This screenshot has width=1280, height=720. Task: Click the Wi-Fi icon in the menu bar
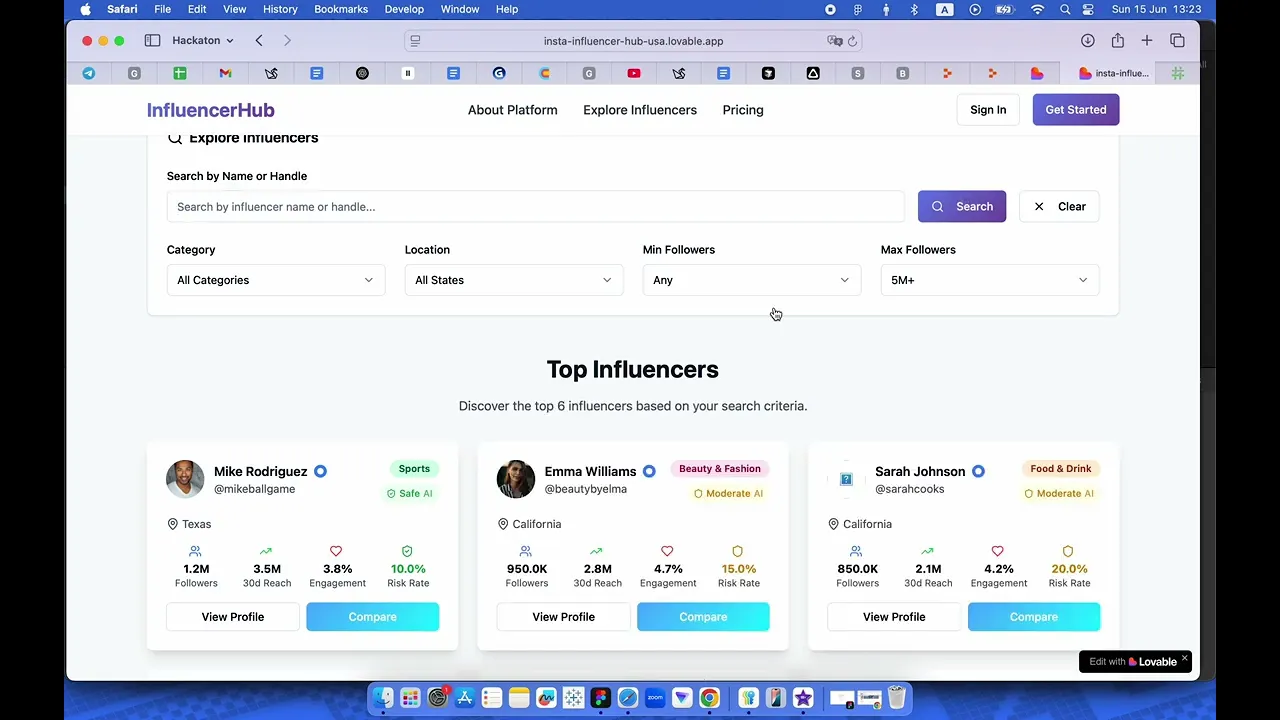(1038, 9)
